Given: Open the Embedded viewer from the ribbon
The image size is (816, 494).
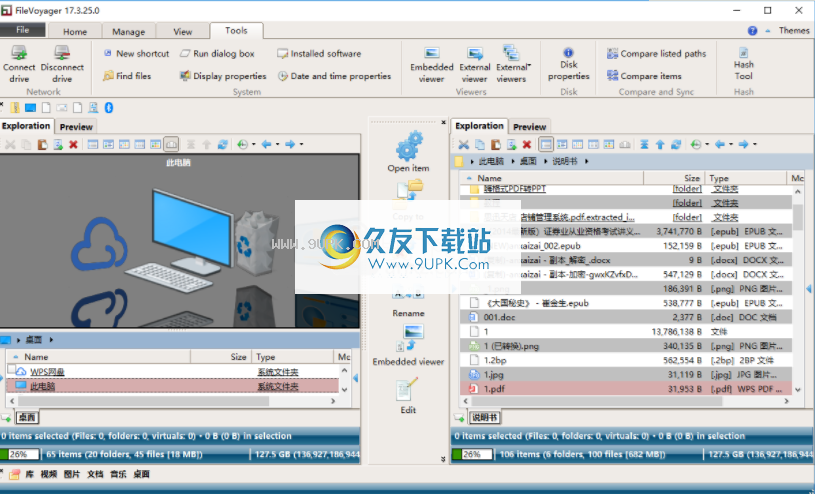Looking at the screenshot, I should [431, 65].
